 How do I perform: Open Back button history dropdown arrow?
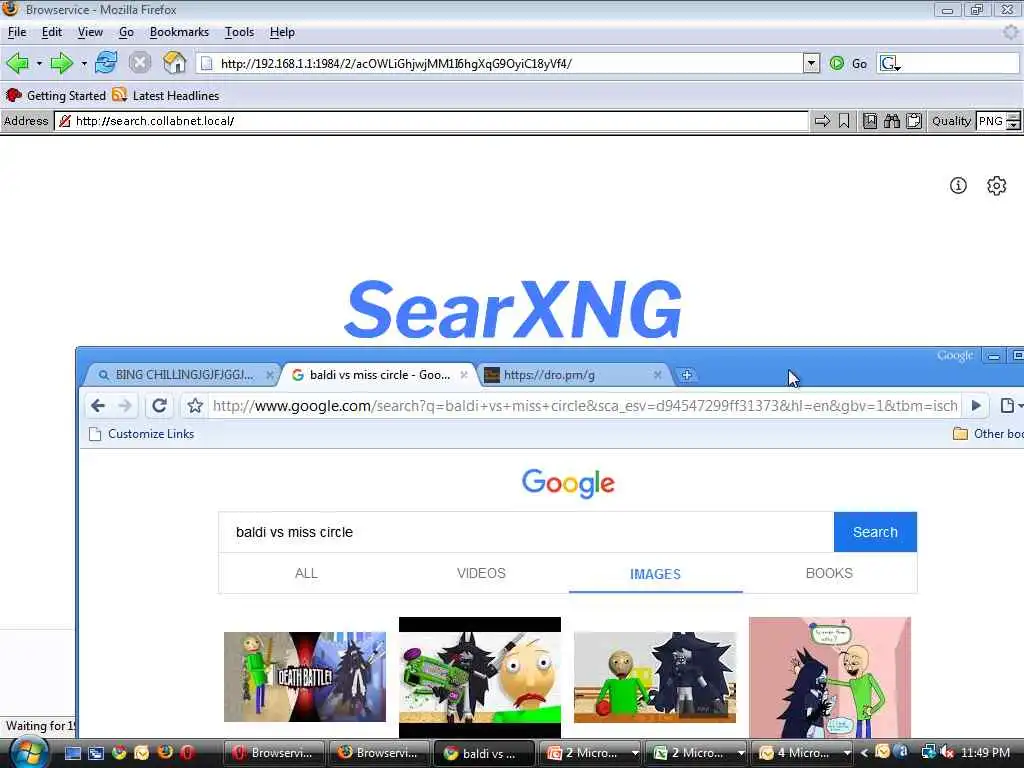tap(39, 63)
